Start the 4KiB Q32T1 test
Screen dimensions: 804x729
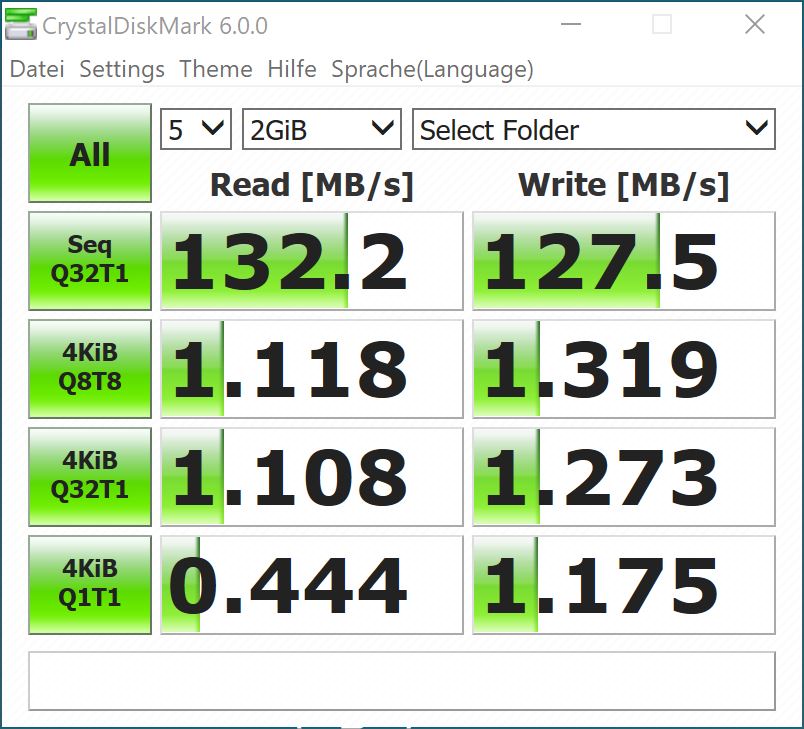coord(90,477)
